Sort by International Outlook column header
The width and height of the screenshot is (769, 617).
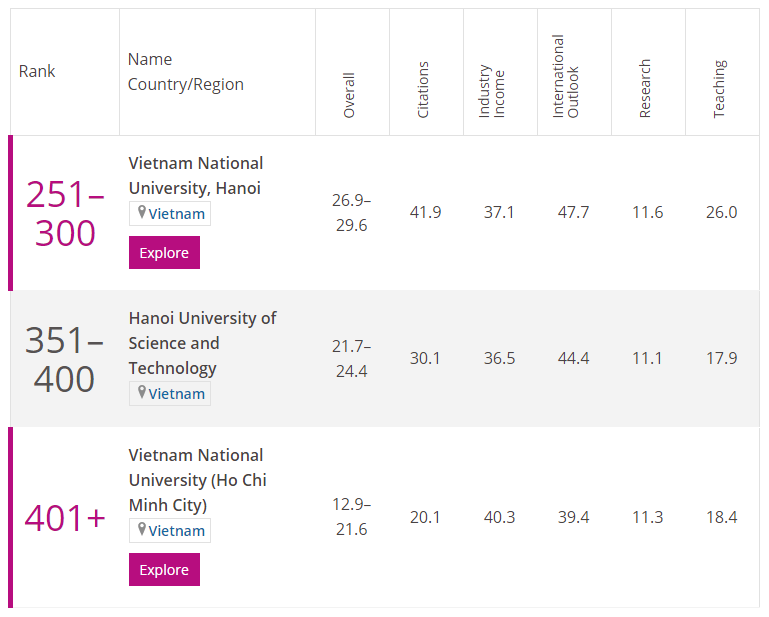(565, 77)
